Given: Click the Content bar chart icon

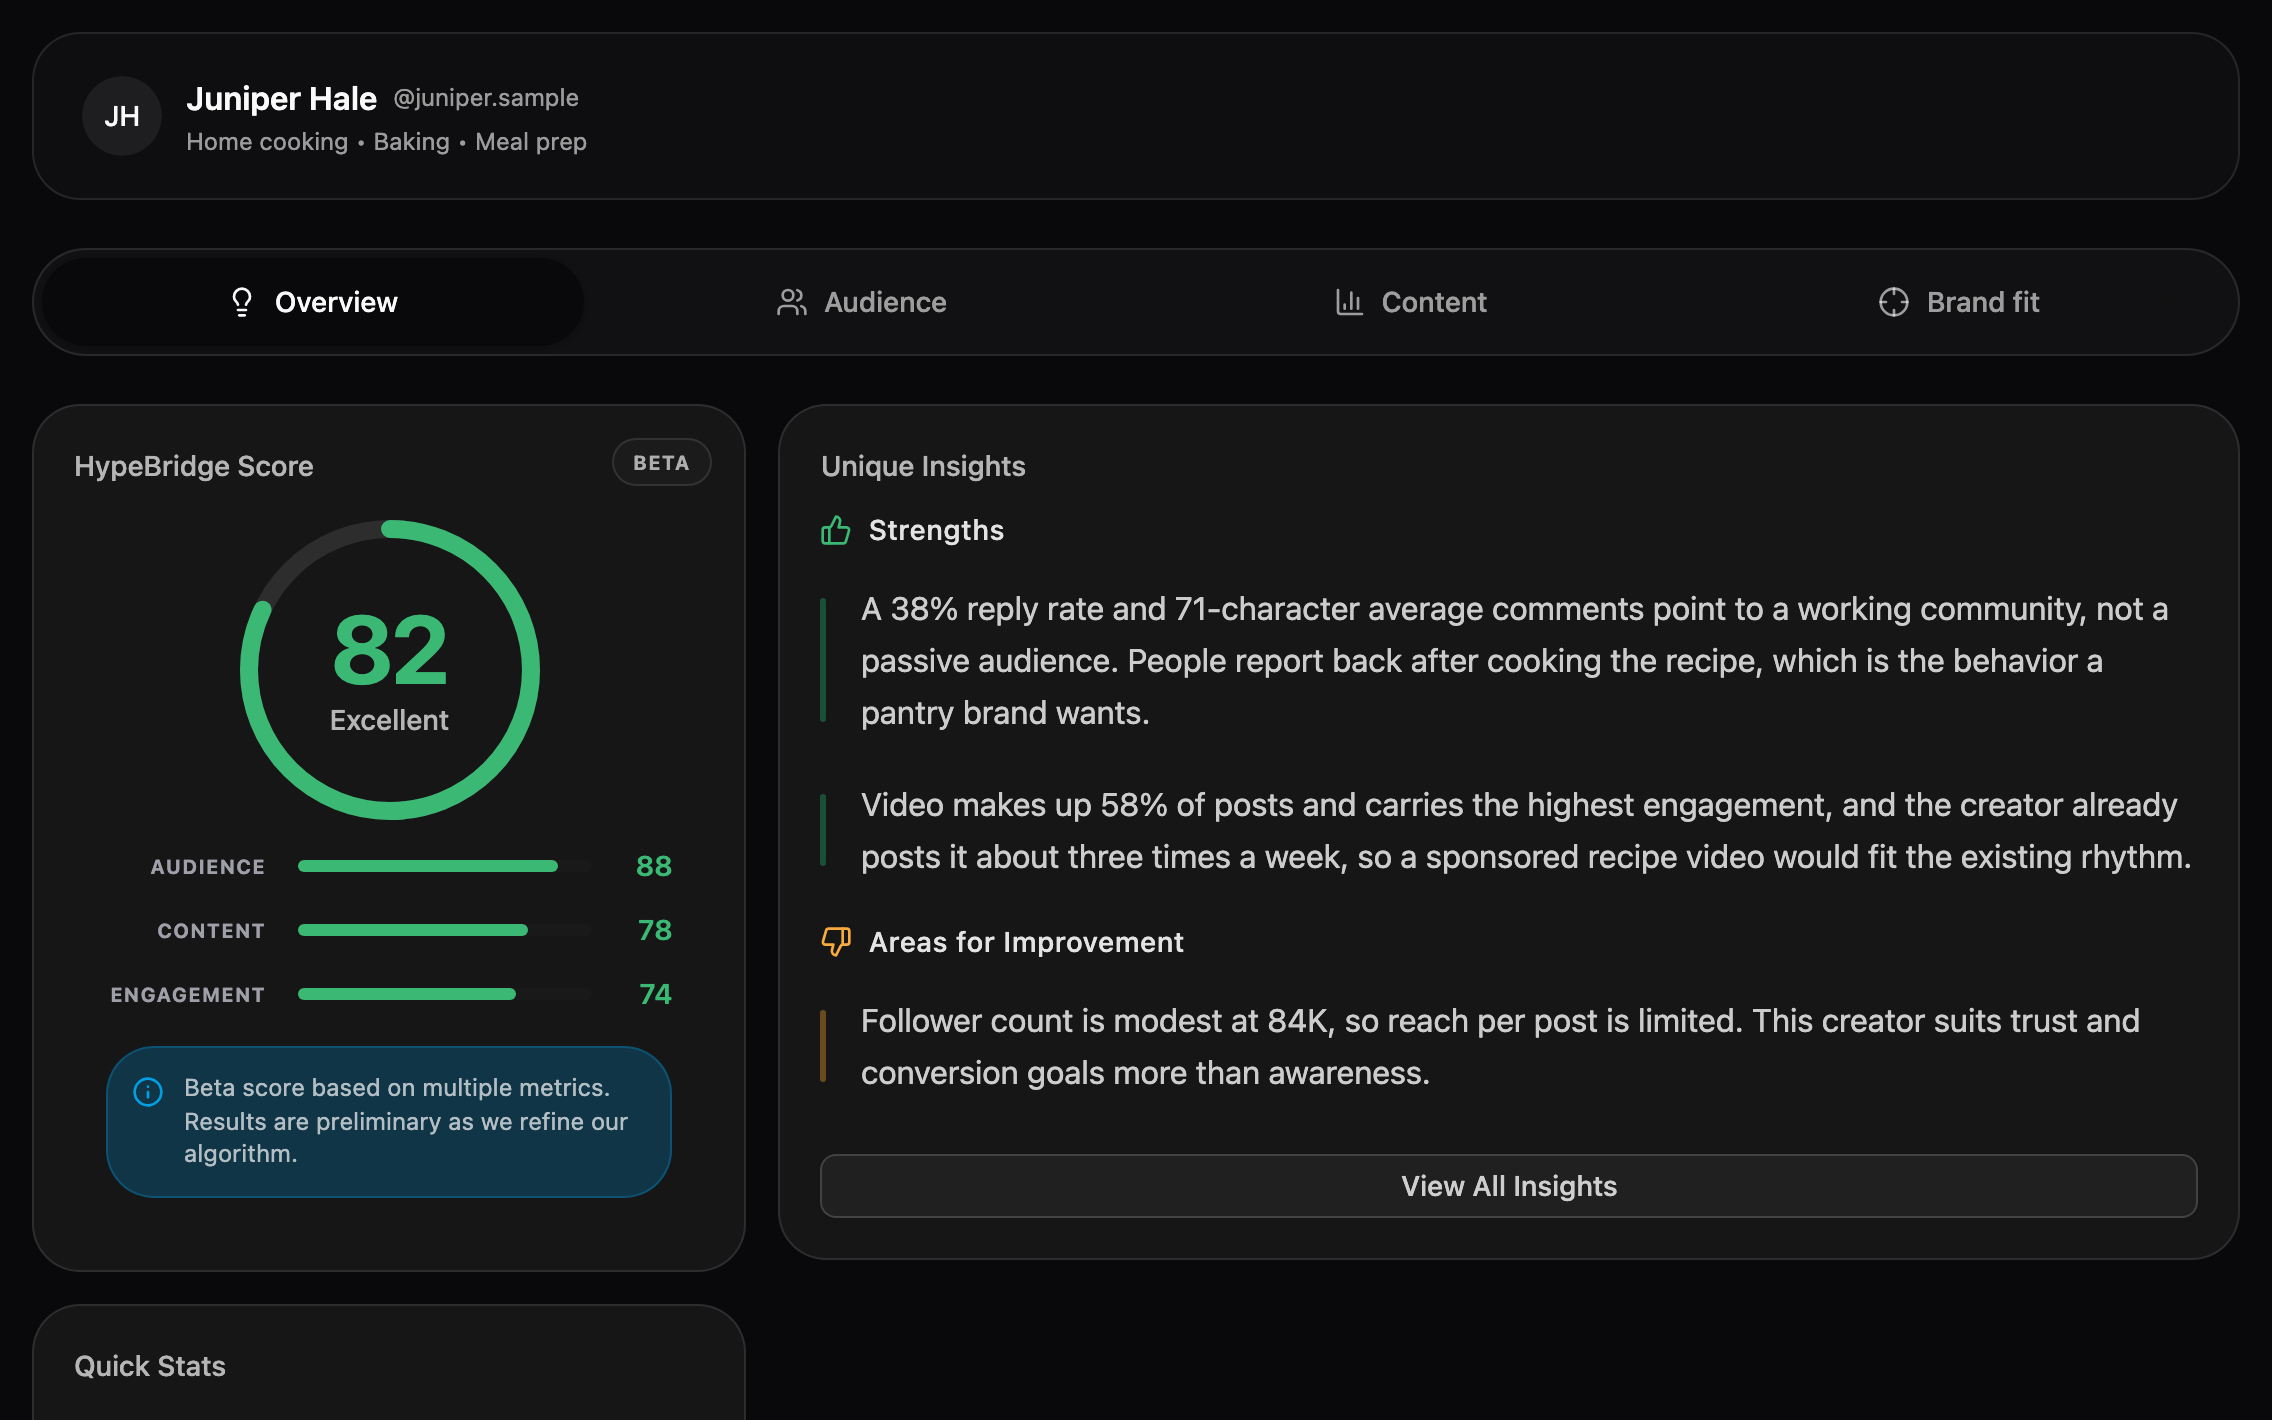Looking at the screenshot, I should pos(1349,302).
